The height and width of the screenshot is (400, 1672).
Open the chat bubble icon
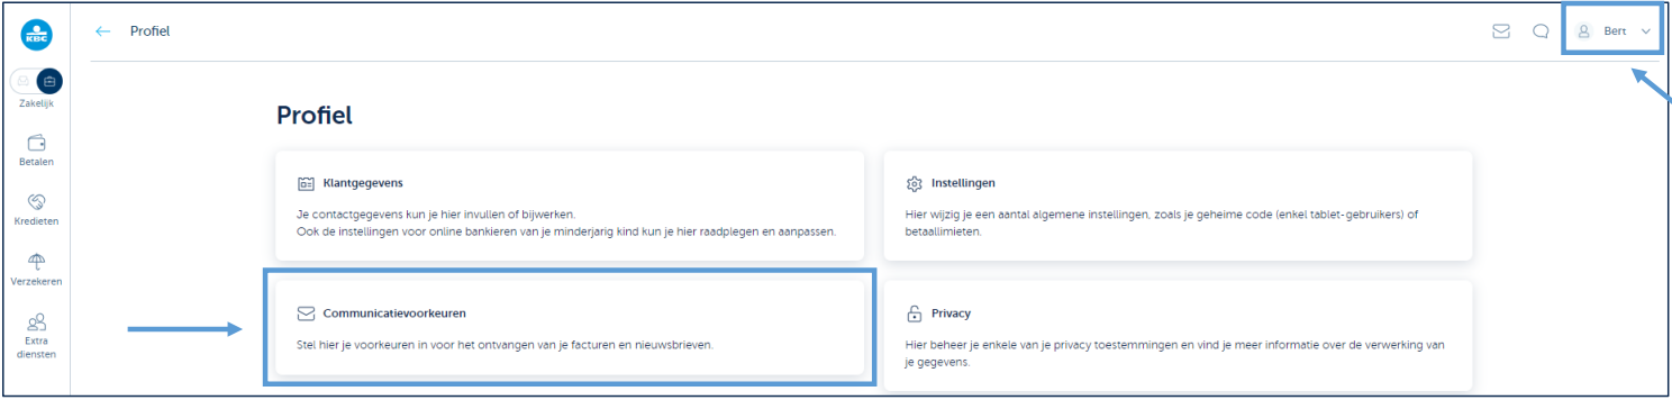(1541, 31)
